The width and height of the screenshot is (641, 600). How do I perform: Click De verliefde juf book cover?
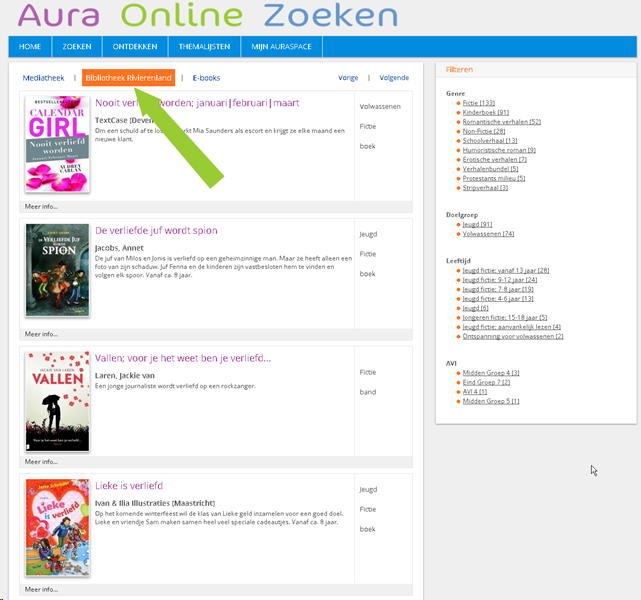coord(57,270)
